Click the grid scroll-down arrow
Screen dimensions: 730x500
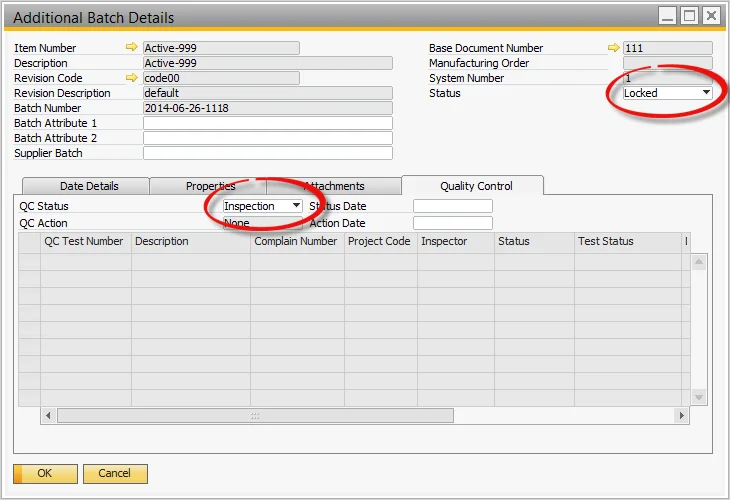[699, 397]
